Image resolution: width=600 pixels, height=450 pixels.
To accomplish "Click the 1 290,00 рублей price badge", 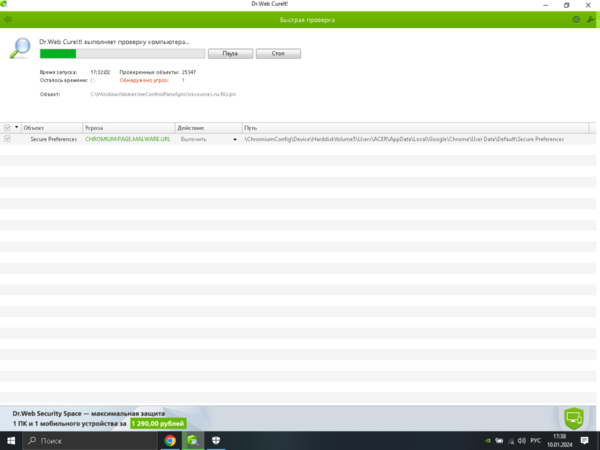I will (x=158, y=424).
